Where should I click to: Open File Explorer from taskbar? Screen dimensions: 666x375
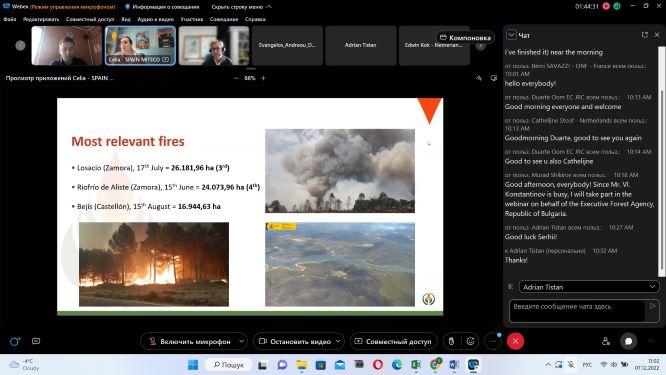tap(302, 365)
